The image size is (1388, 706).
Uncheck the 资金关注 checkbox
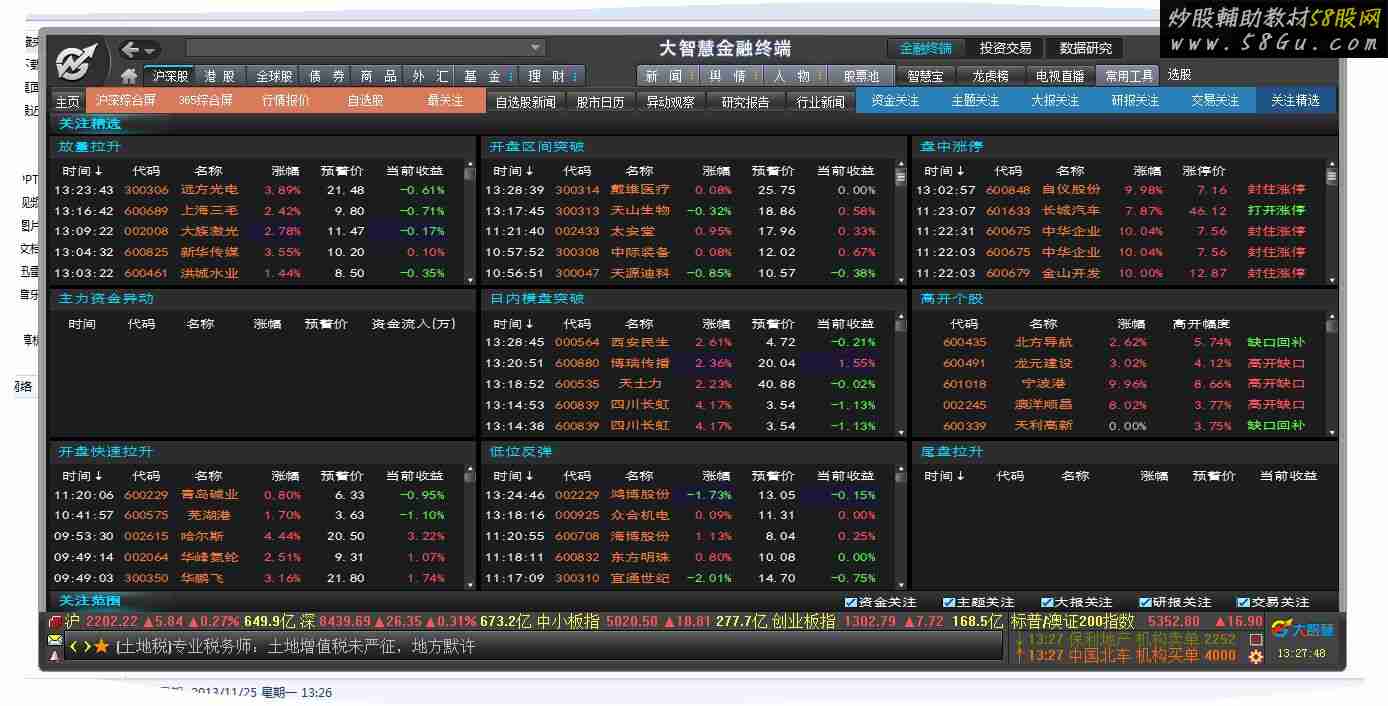[x=851, y=602]
